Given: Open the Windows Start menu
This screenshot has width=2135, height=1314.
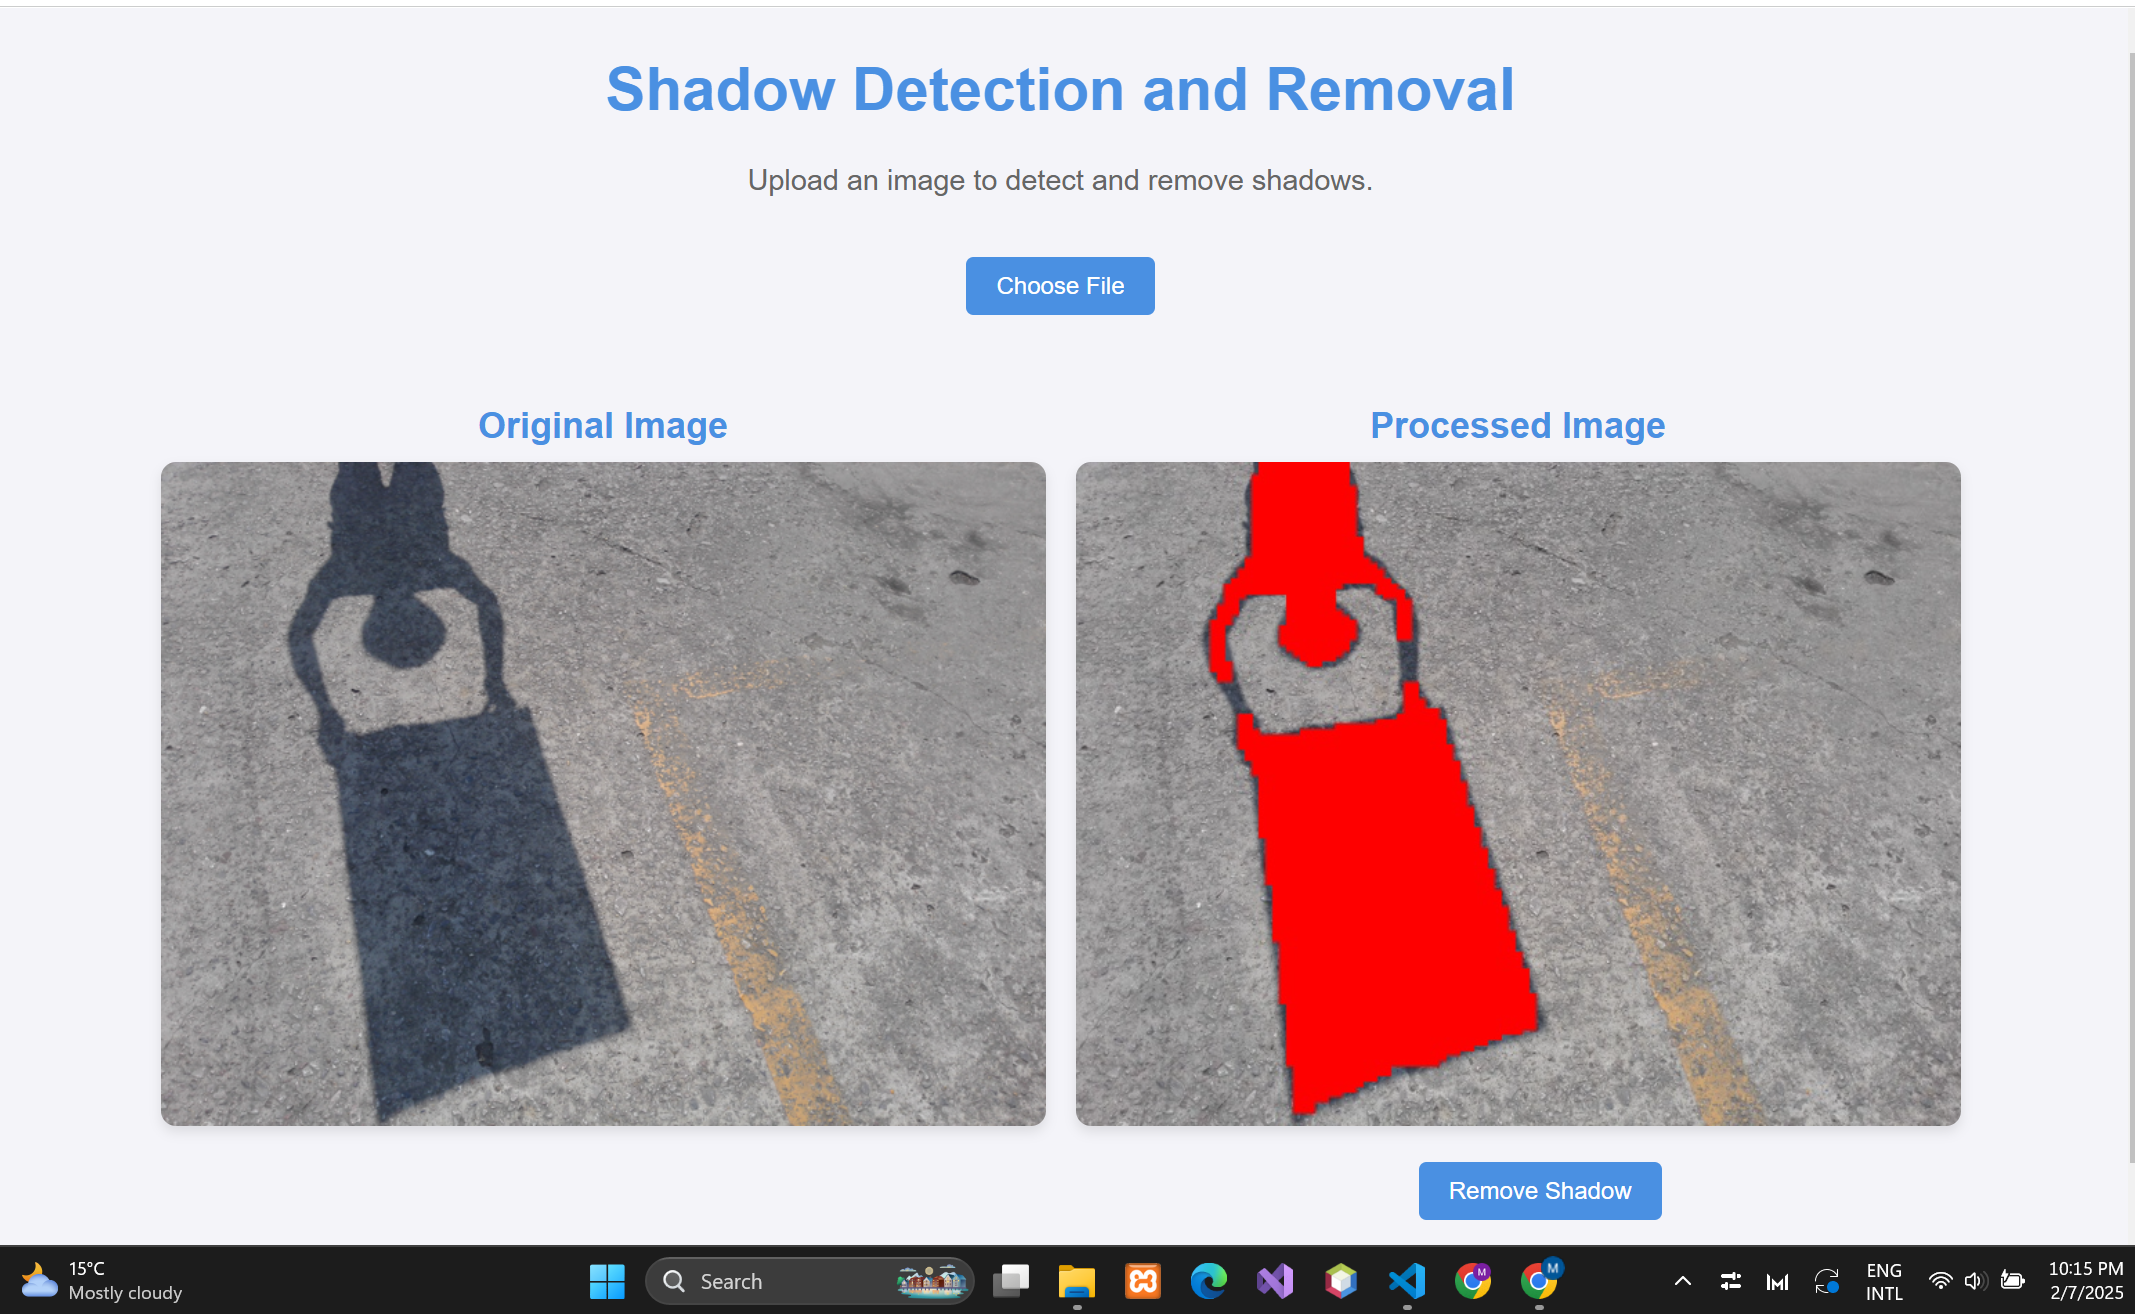Looking at the screenshot, I should [607, 1281].
